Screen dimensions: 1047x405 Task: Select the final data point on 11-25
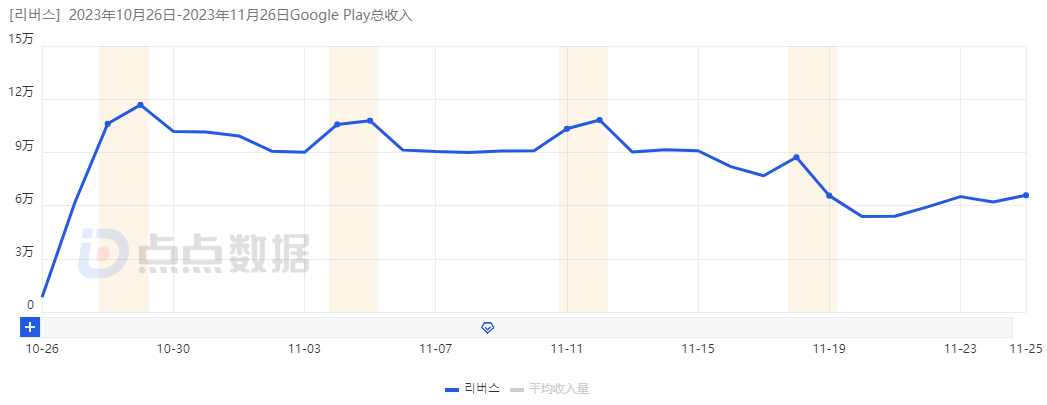coord(1026,195)
